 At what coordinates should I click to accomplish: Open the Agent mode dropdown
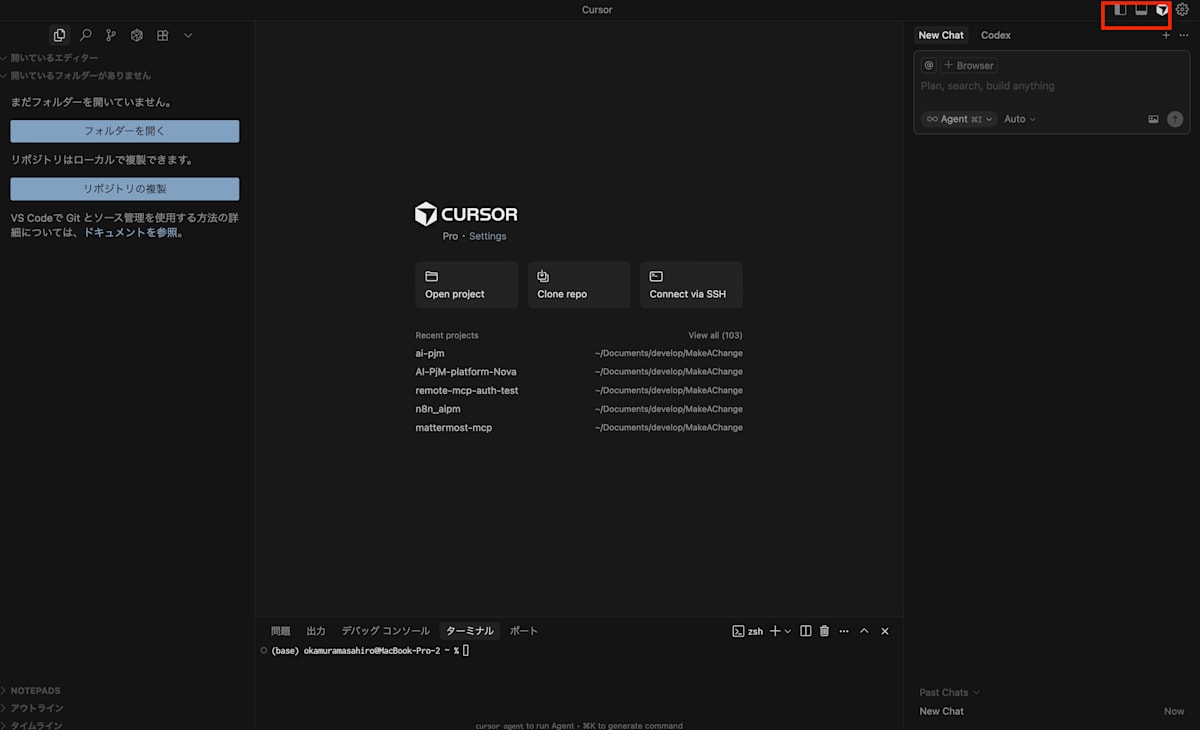[x=959, y=119]
